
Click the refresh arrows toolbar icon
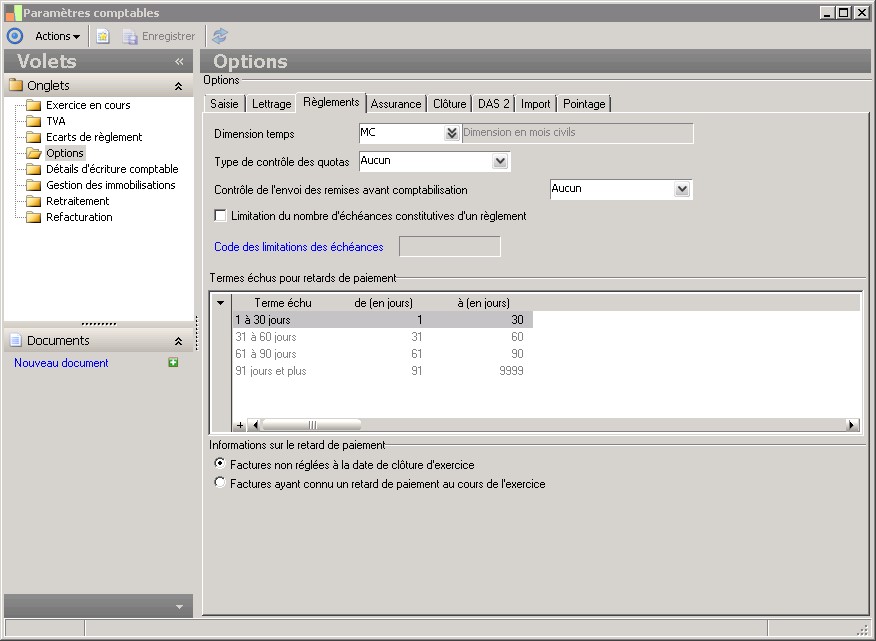point(220,36)
